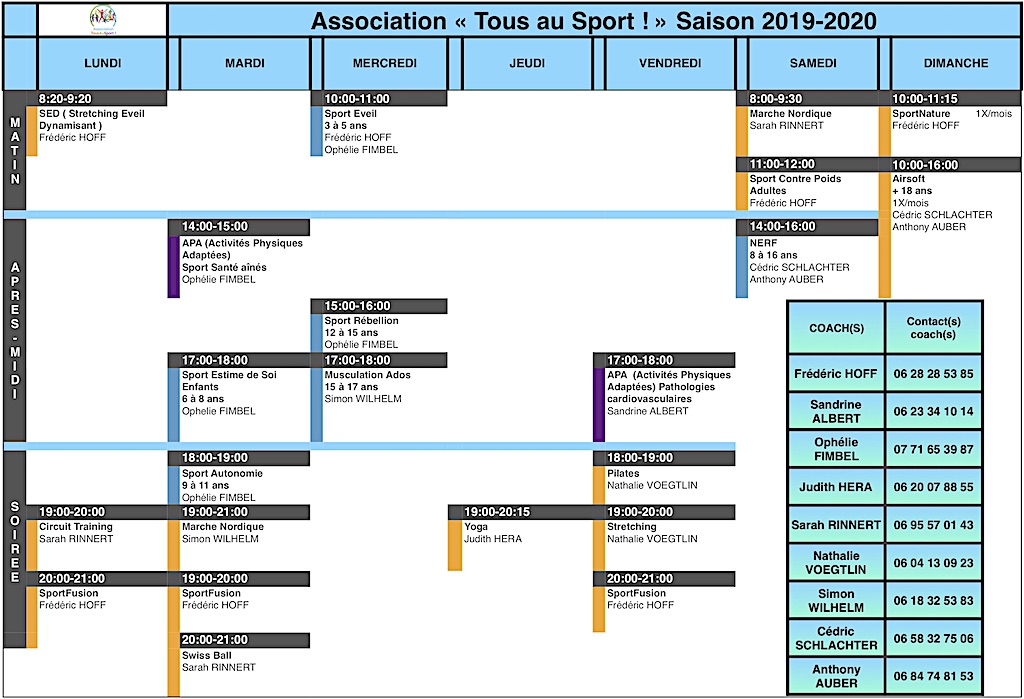This screenshot has width=1024, height=699.
Task: Click the DIMANCHE column header
Action: tap(955, 63)
